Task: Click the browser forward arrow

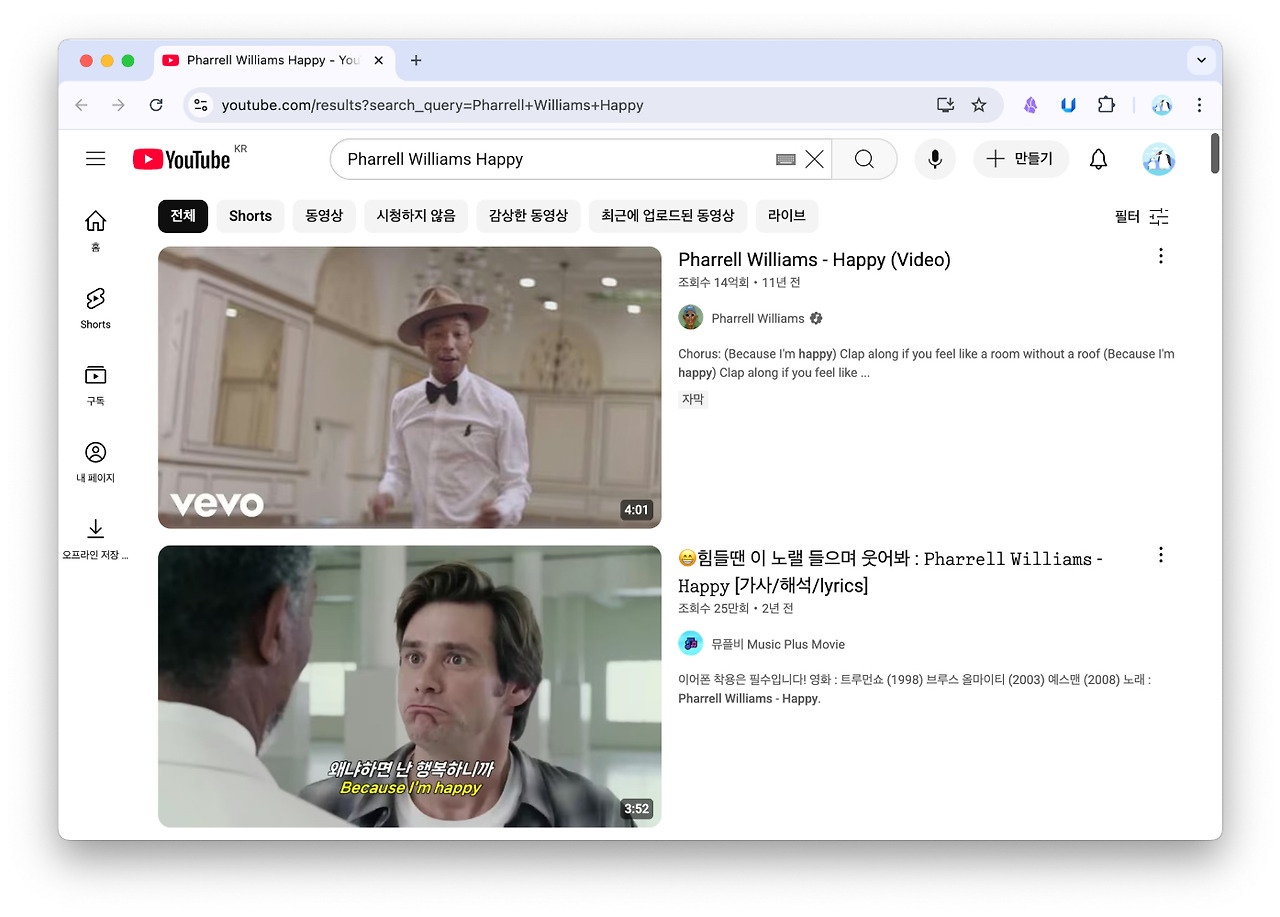Action: (x=119, y=105)
